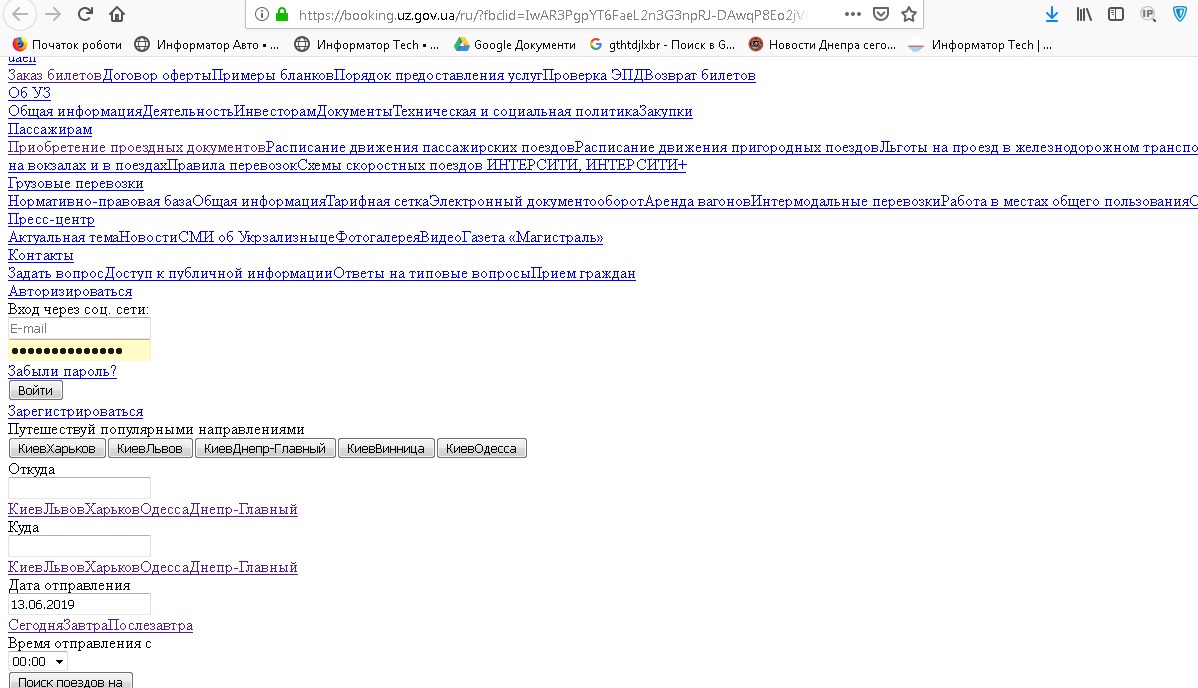
Task: Open Пресс-центр menu link
Action: (51, 219)
